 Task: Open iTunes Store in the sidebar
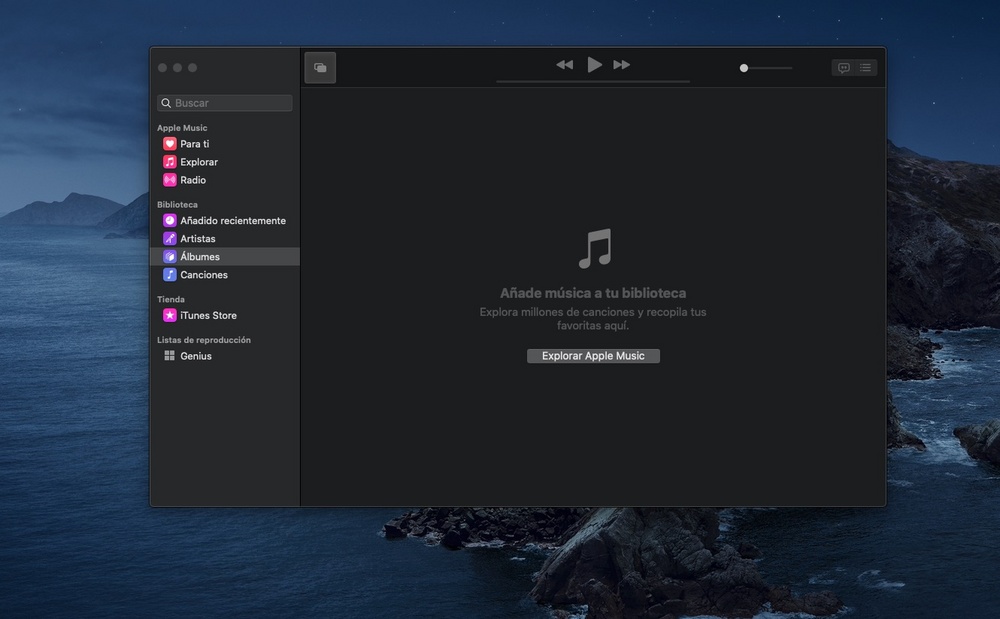224,316
